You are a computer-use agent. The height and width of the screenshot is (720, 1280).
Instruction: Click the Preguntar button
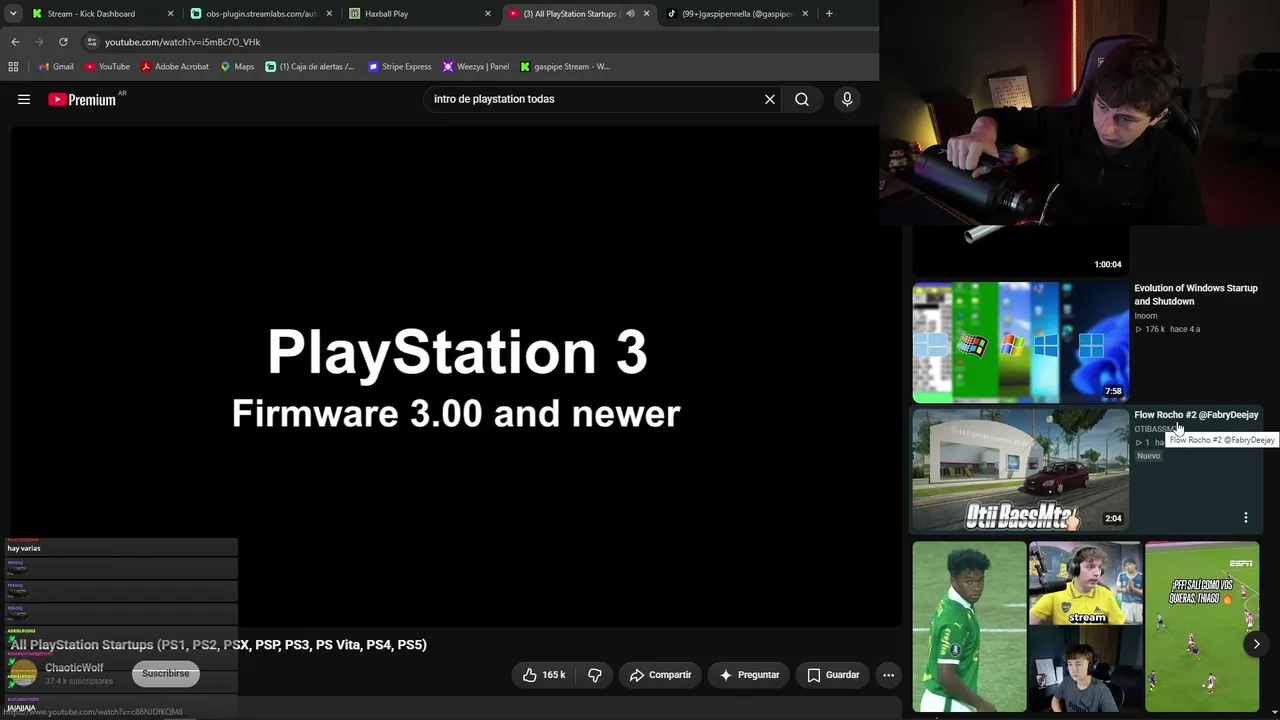(x=749, y=675)
